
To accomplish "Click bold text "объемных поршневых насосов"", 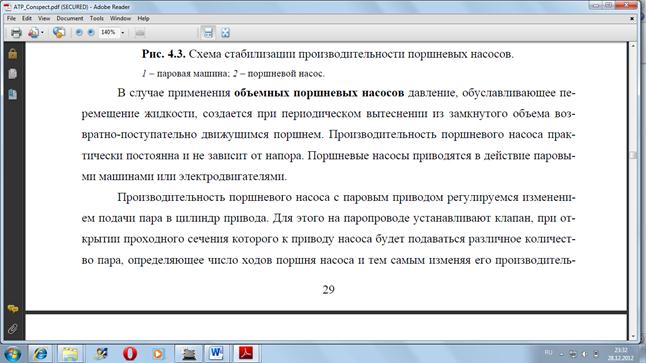I will click(x=319, y=93).
